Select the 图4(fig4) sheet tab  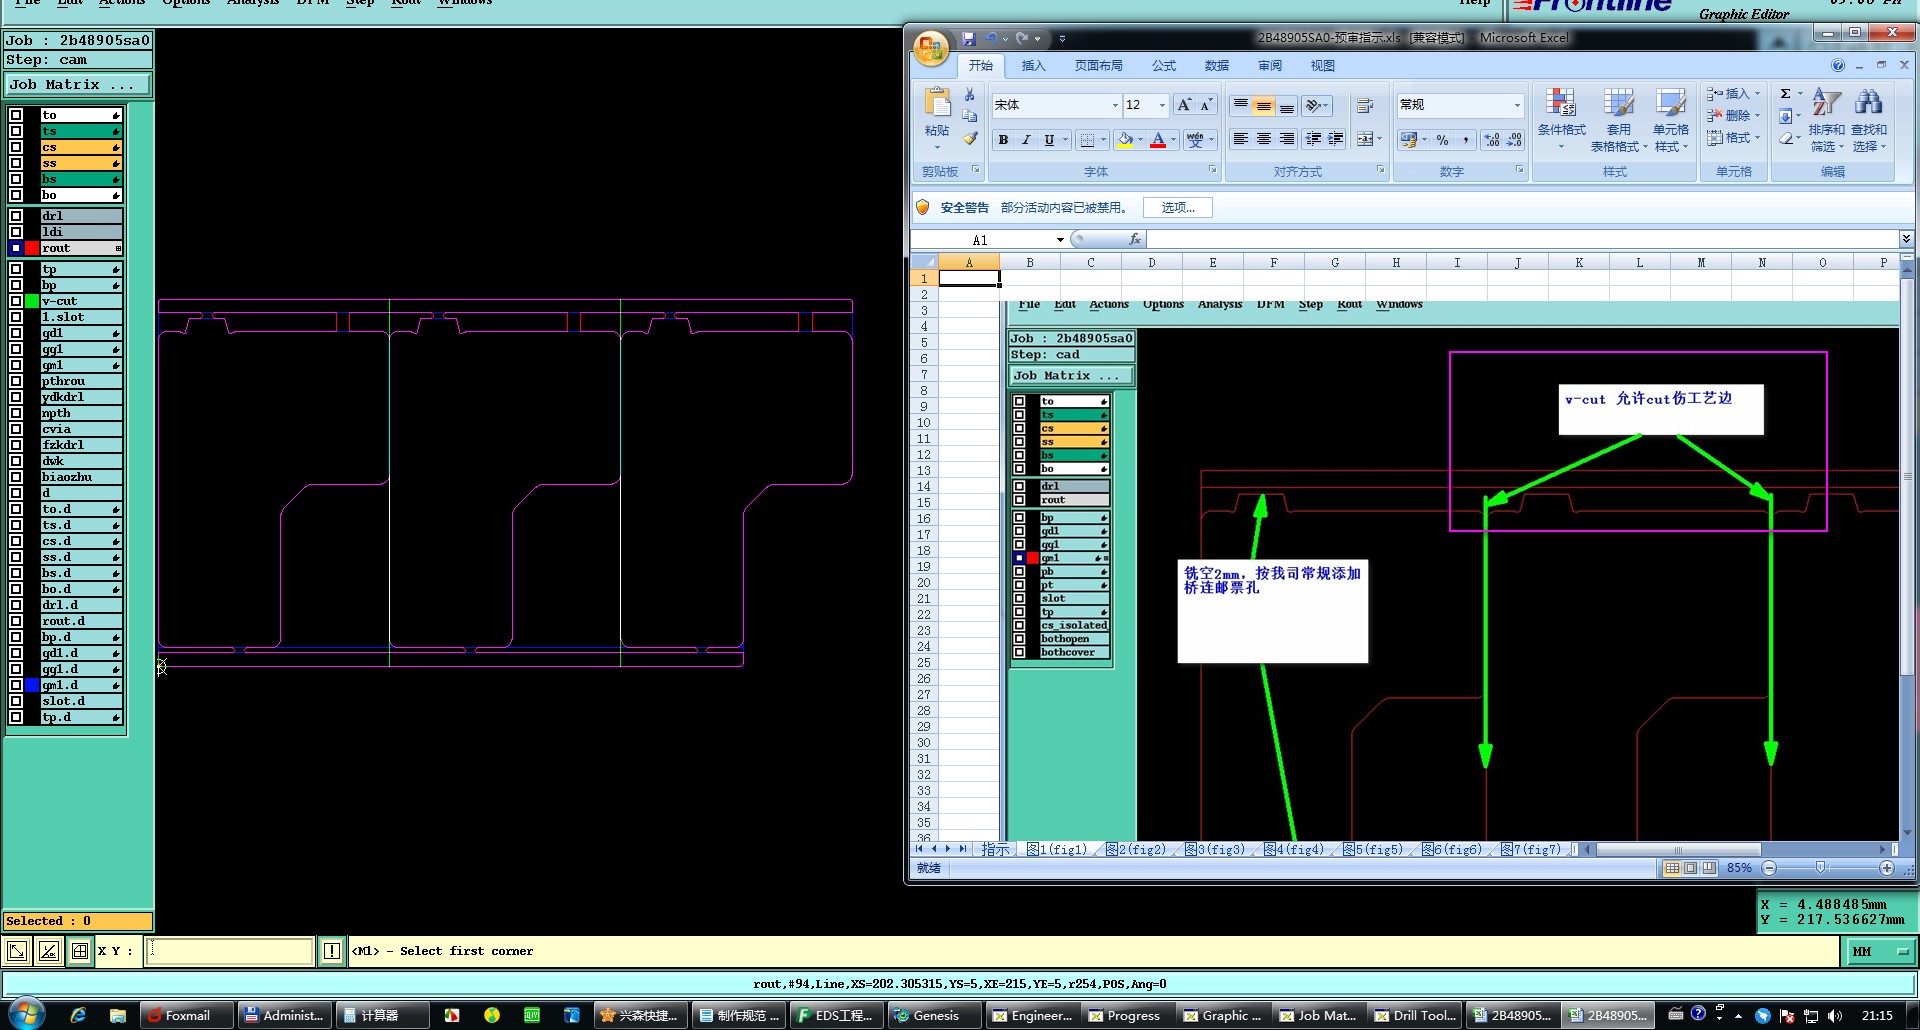1294,849
